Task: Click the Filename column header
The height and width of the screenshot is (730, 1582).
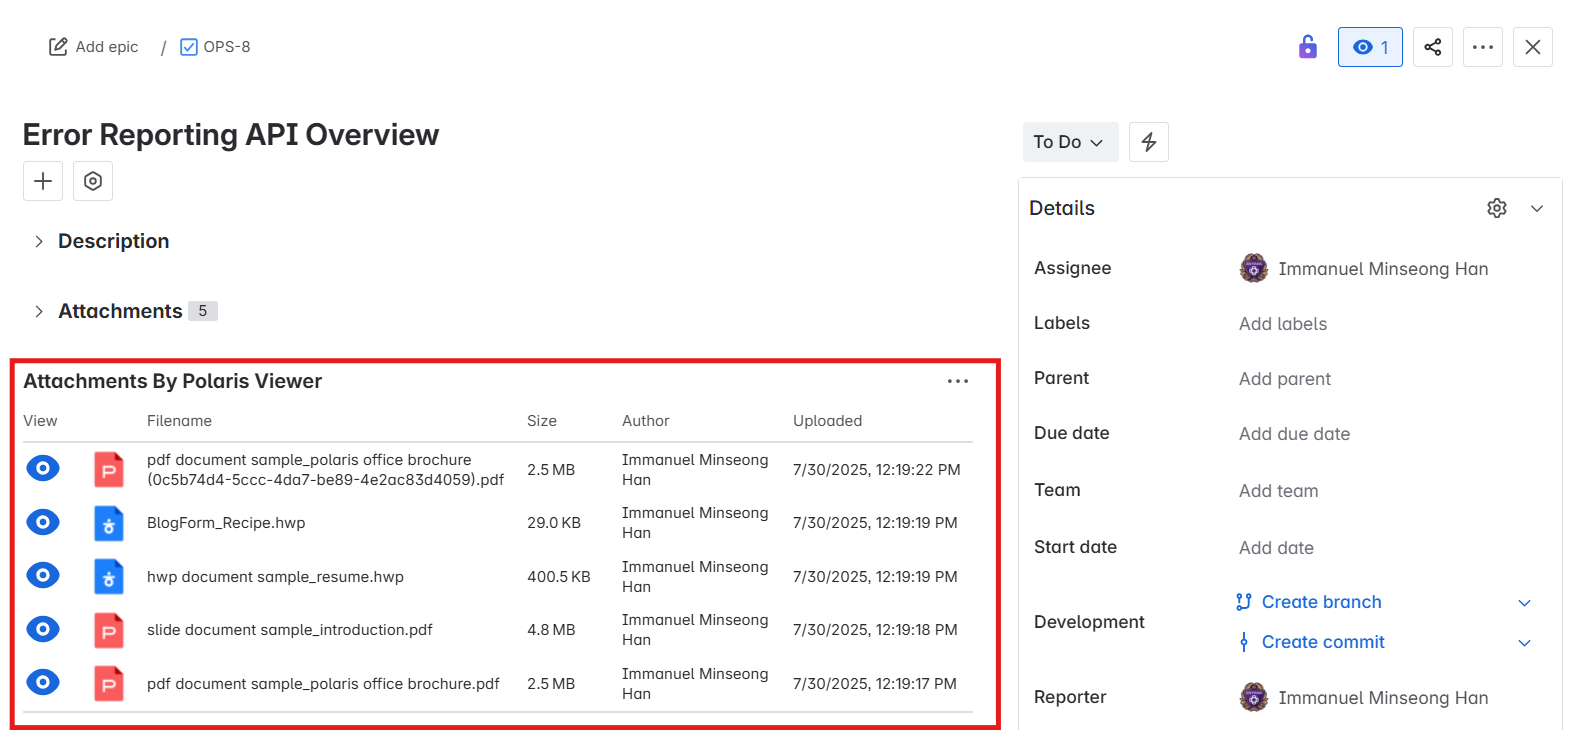Action: [179, 421]
